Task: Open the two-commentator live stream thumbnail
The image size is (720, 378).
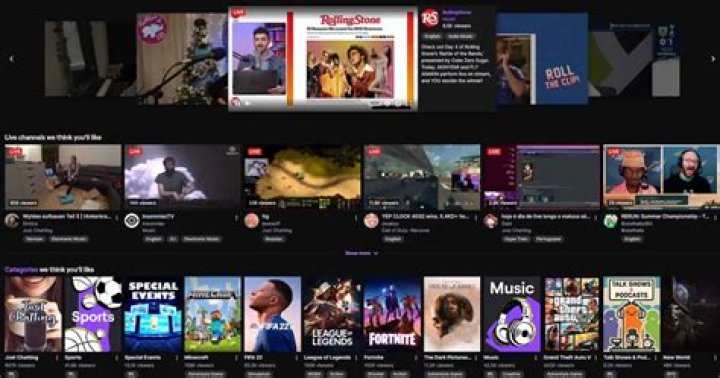Action: pyautogui.click(x=661, y=177)
